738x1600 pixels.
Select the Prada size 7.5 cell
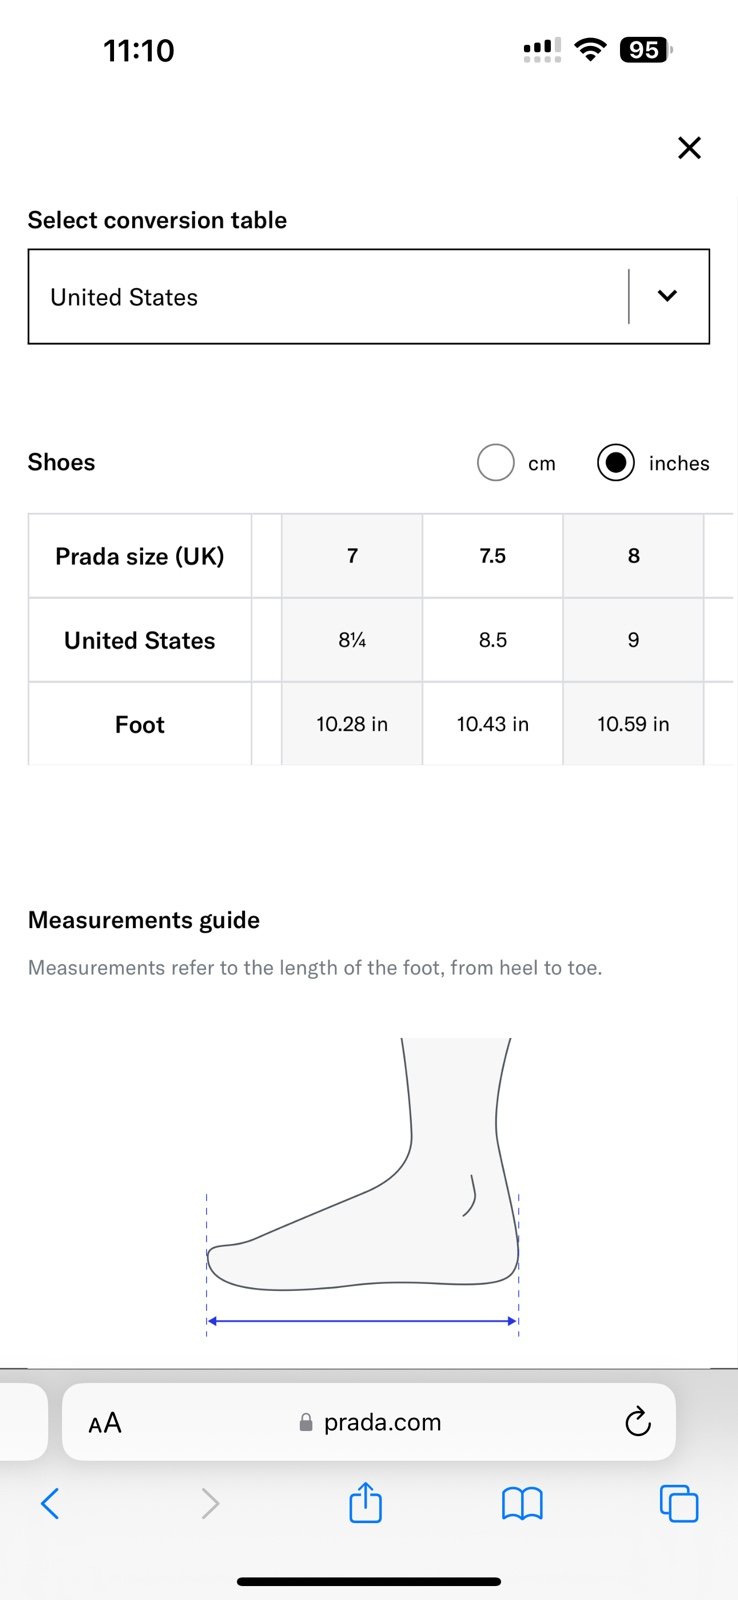coord(493,556)
